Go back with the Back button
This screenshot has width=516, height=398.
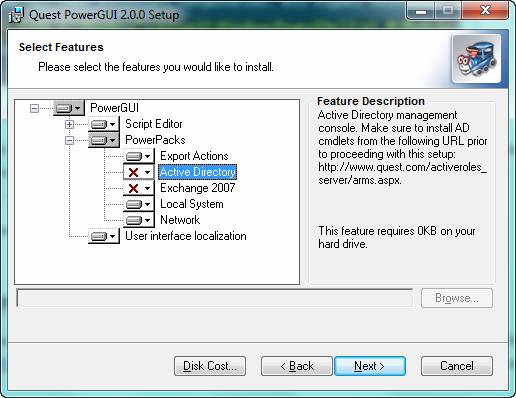(297, 366)
